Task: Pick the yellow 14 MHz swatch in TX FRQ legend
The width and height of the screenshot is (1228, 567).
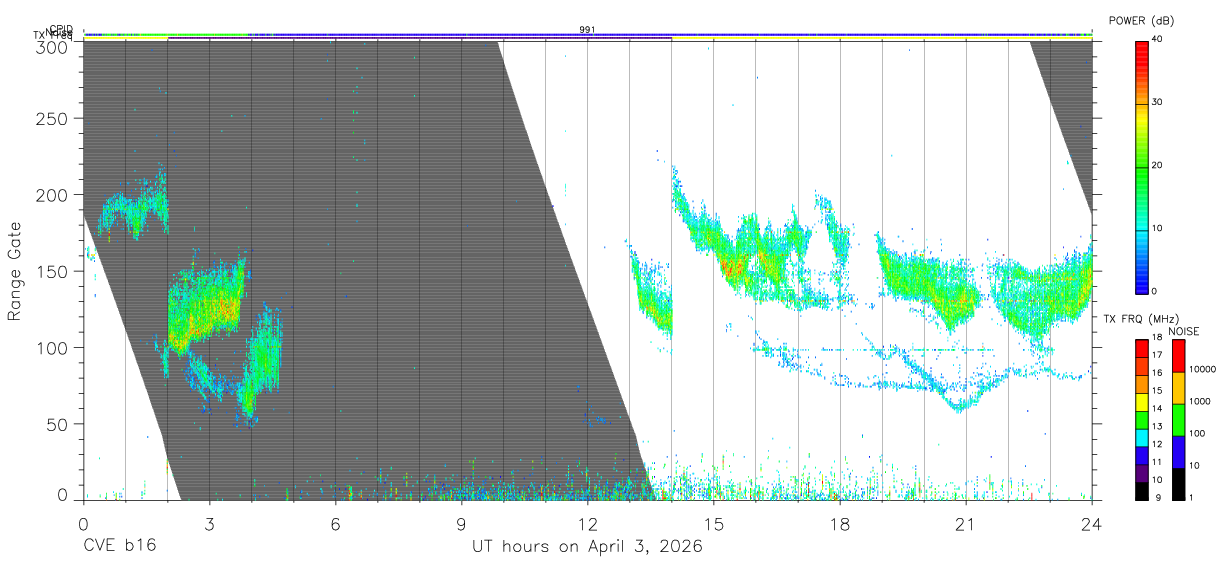Action: coord(1141,402)
